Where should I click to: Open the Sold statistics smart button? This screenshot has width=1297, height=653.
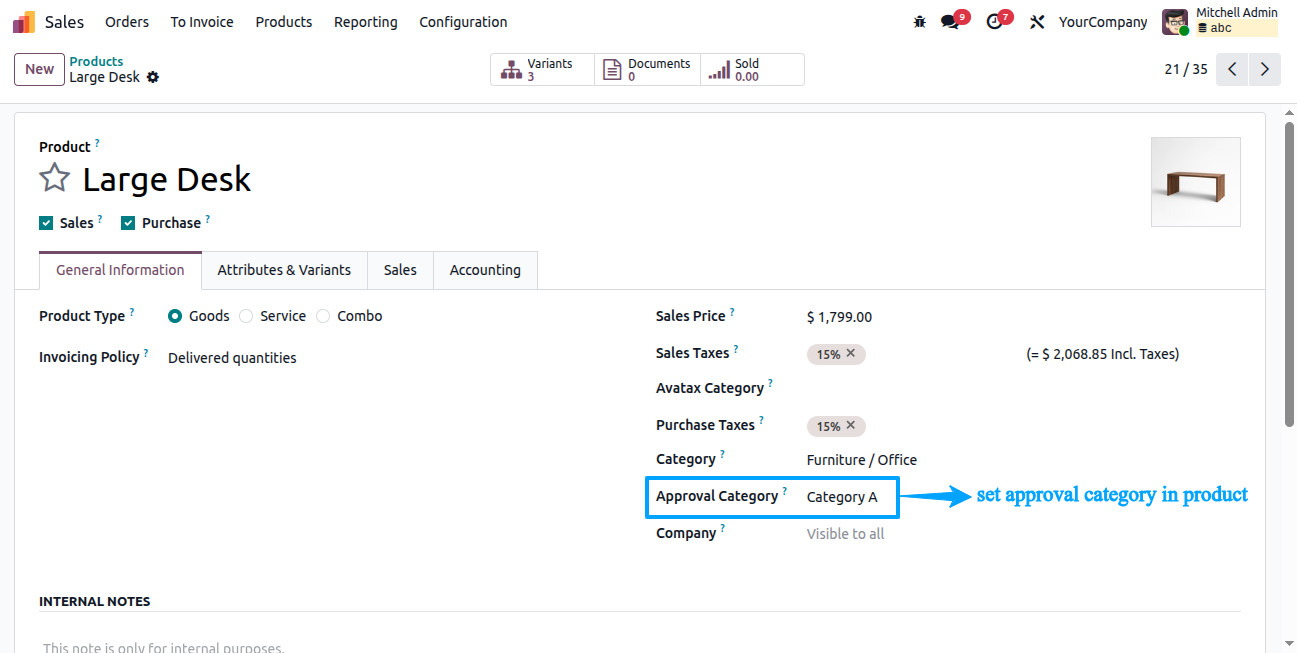click(752, 69)
